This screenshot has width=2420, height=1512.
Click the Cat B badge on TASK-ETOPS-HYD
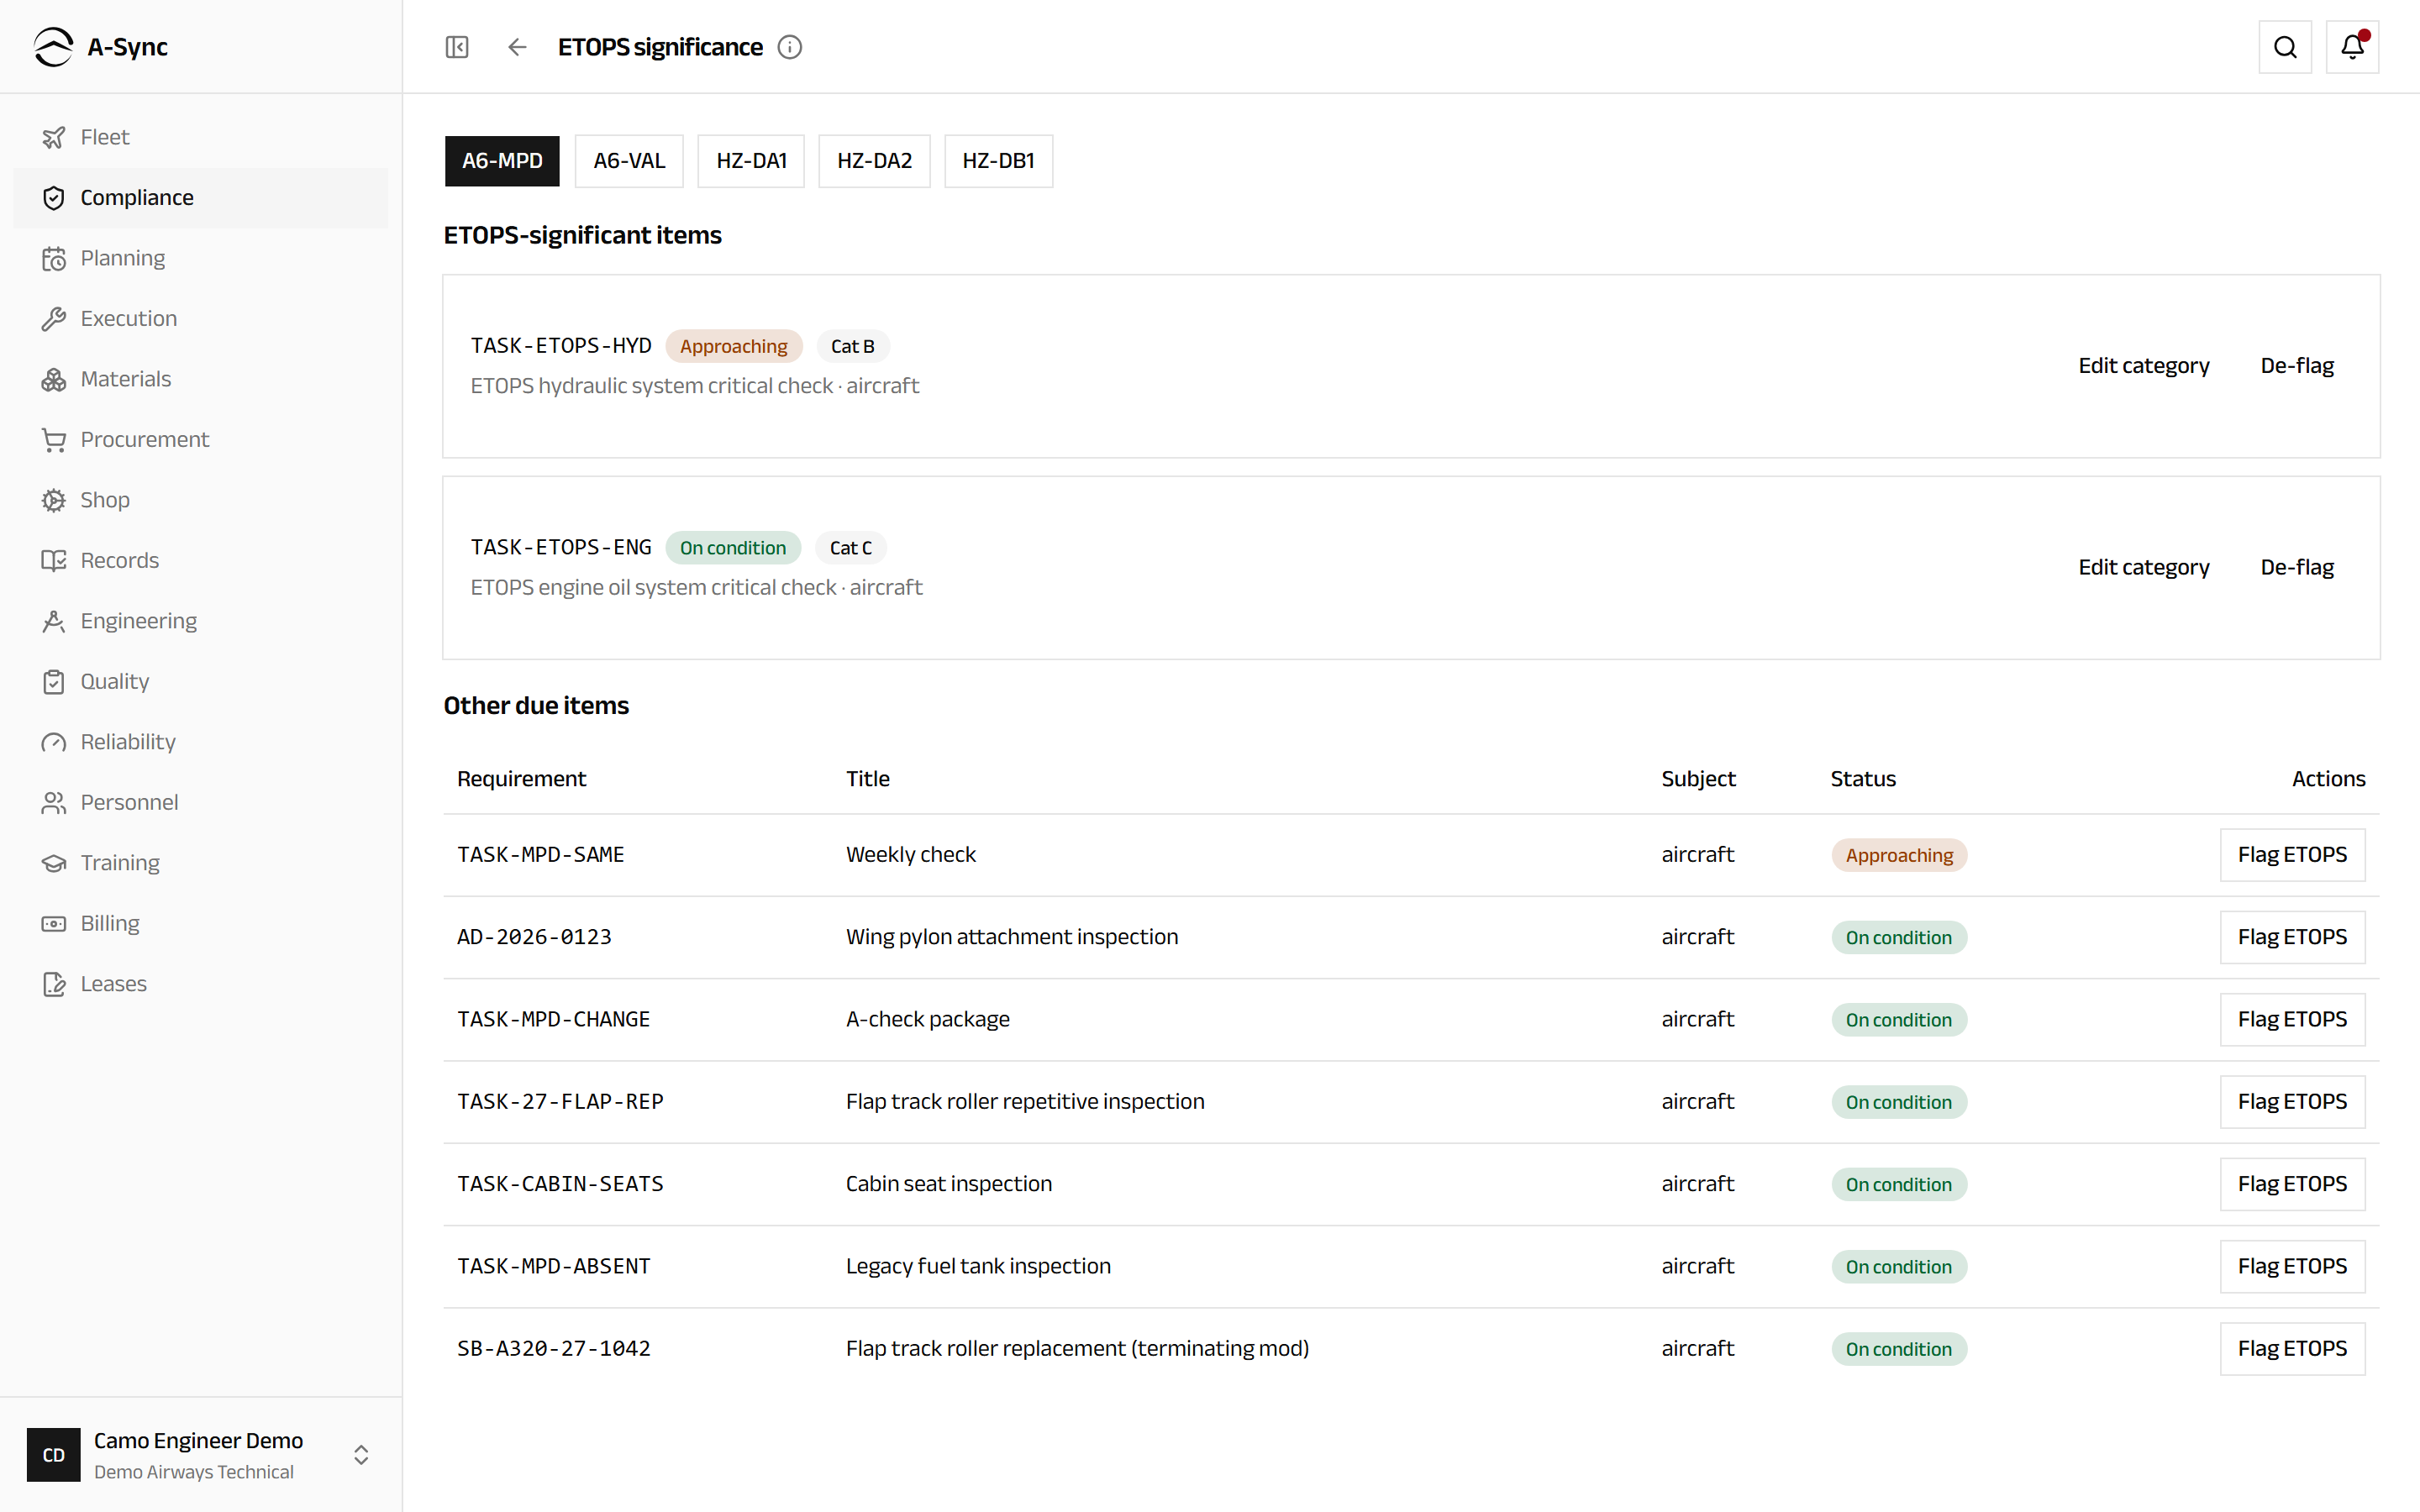[x=852, y=346]
